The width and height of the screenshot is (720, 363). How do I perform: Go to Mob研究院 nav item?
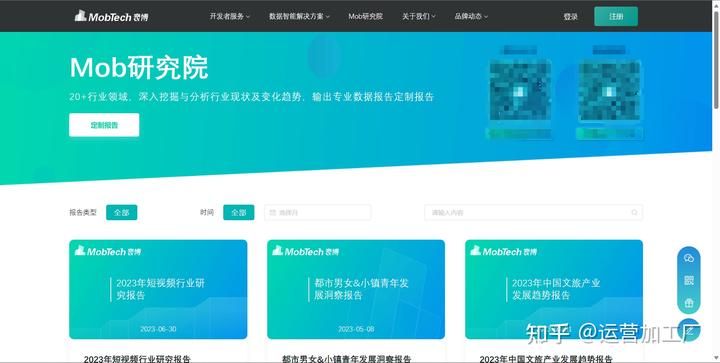click(x=366, y=17)
